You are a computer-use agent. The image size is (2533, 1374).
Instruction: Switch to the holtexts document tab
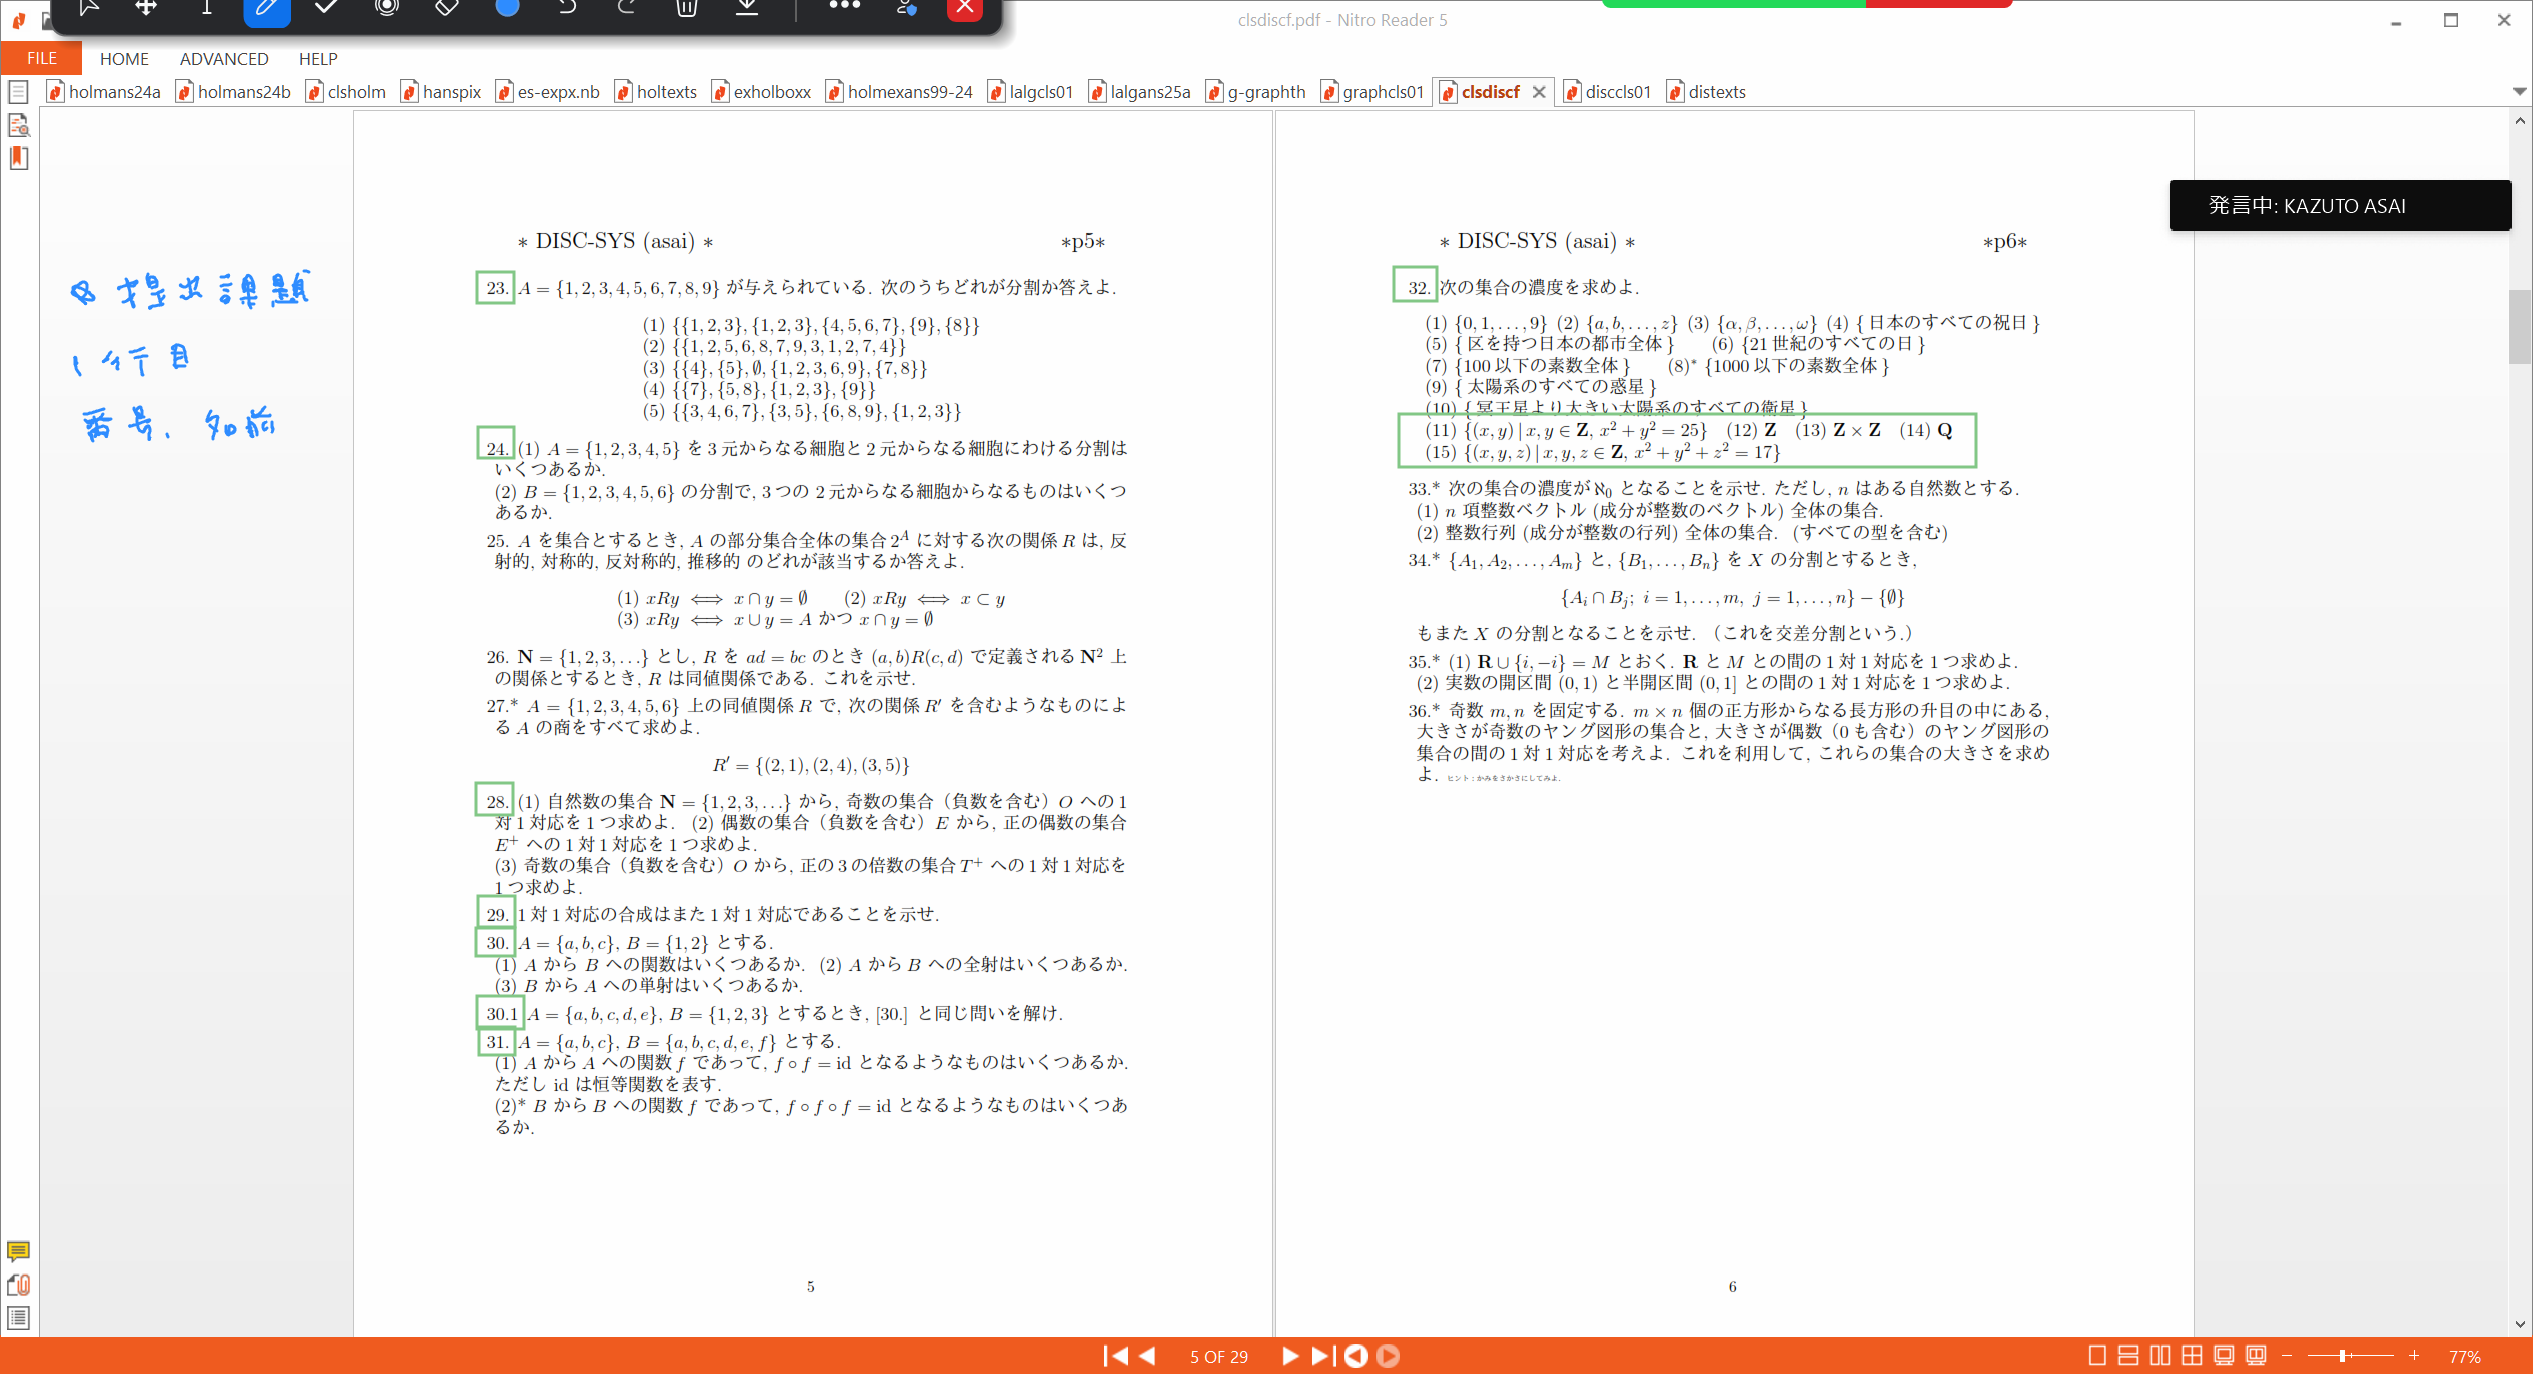tap(656, 92)
